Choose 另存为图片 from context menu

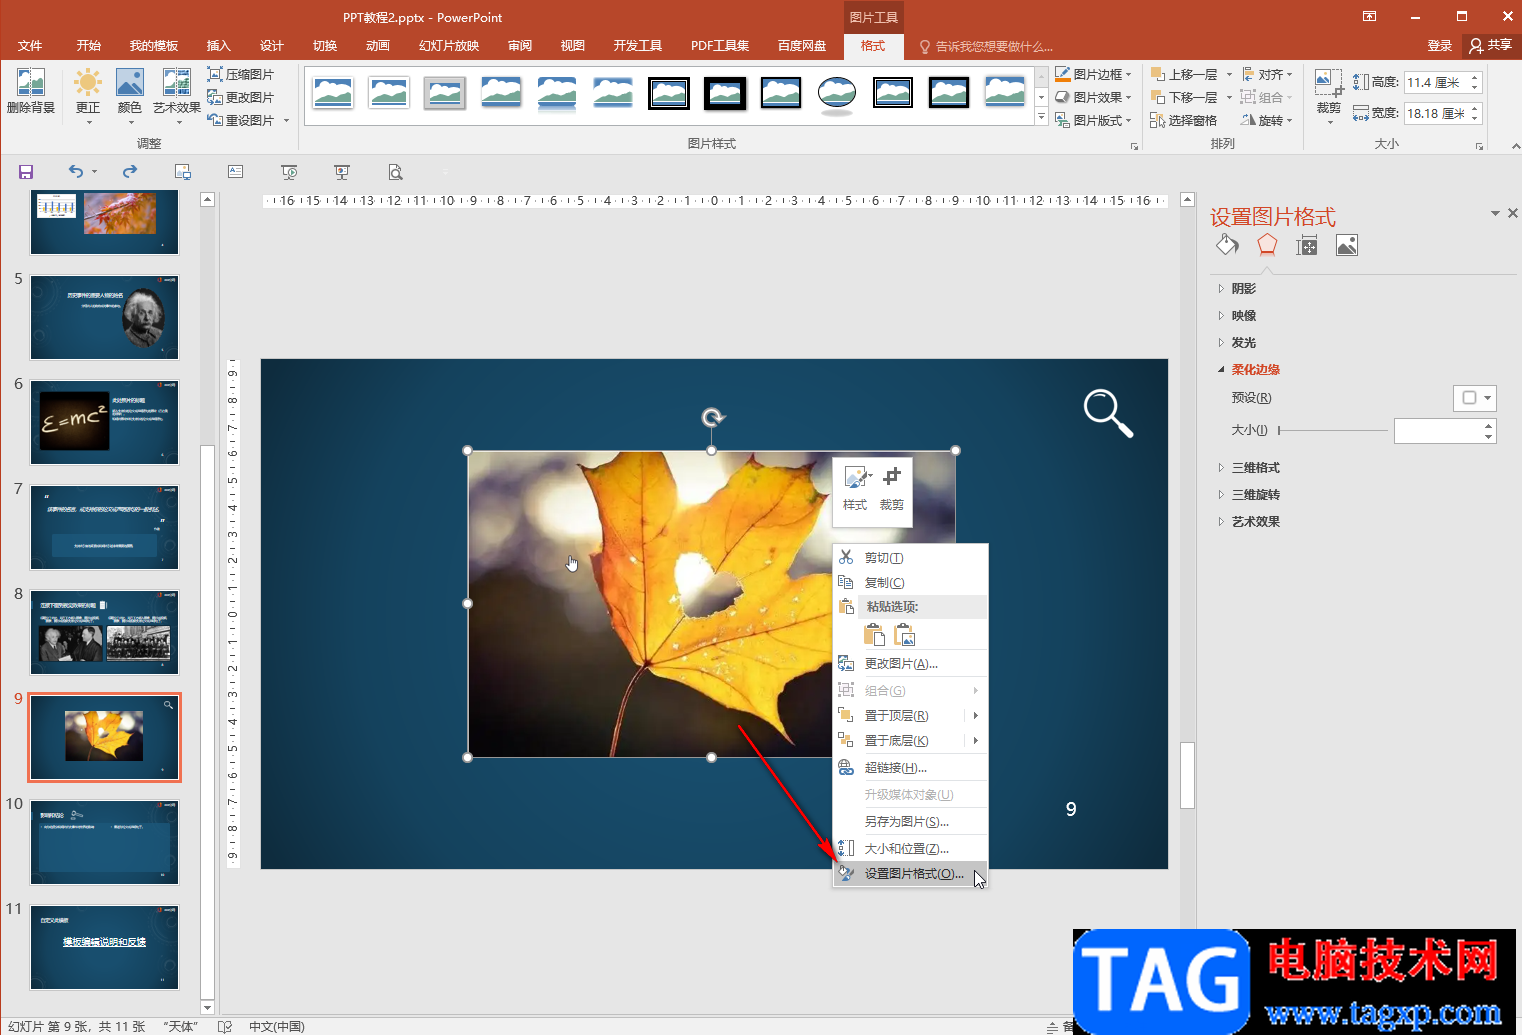(911, 822)
